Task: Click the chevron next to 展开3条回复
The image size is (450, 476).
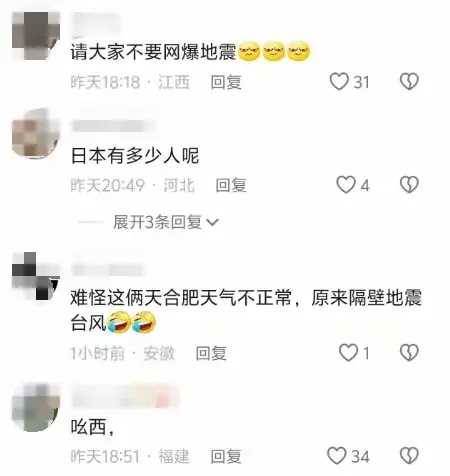Action: (213, 222)
